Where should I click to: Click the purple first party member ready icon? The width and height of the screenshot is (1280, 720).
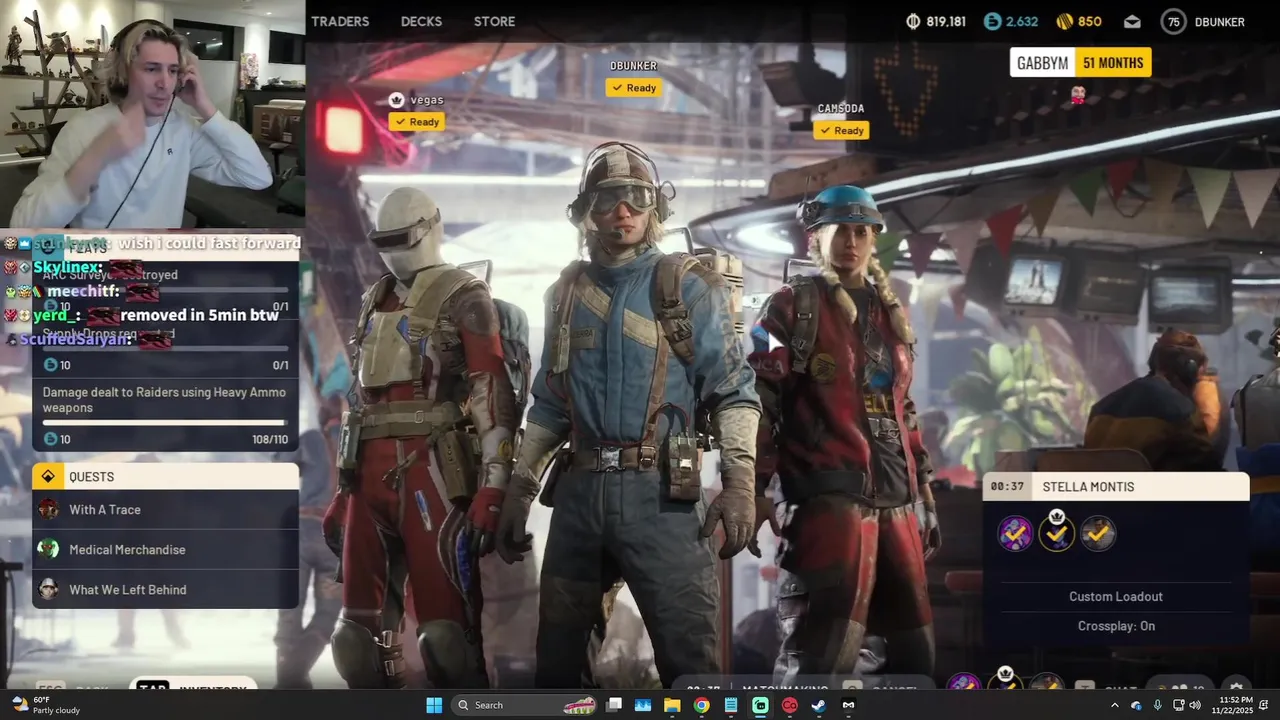1015,534
